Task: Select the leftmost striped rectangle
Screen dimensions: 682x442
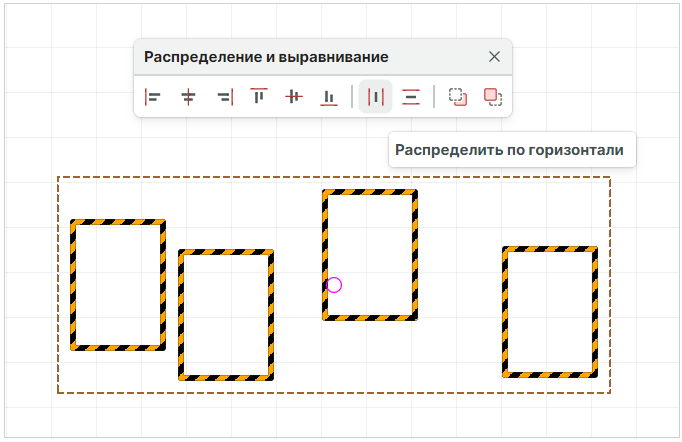Action: (x=118, y=285)
